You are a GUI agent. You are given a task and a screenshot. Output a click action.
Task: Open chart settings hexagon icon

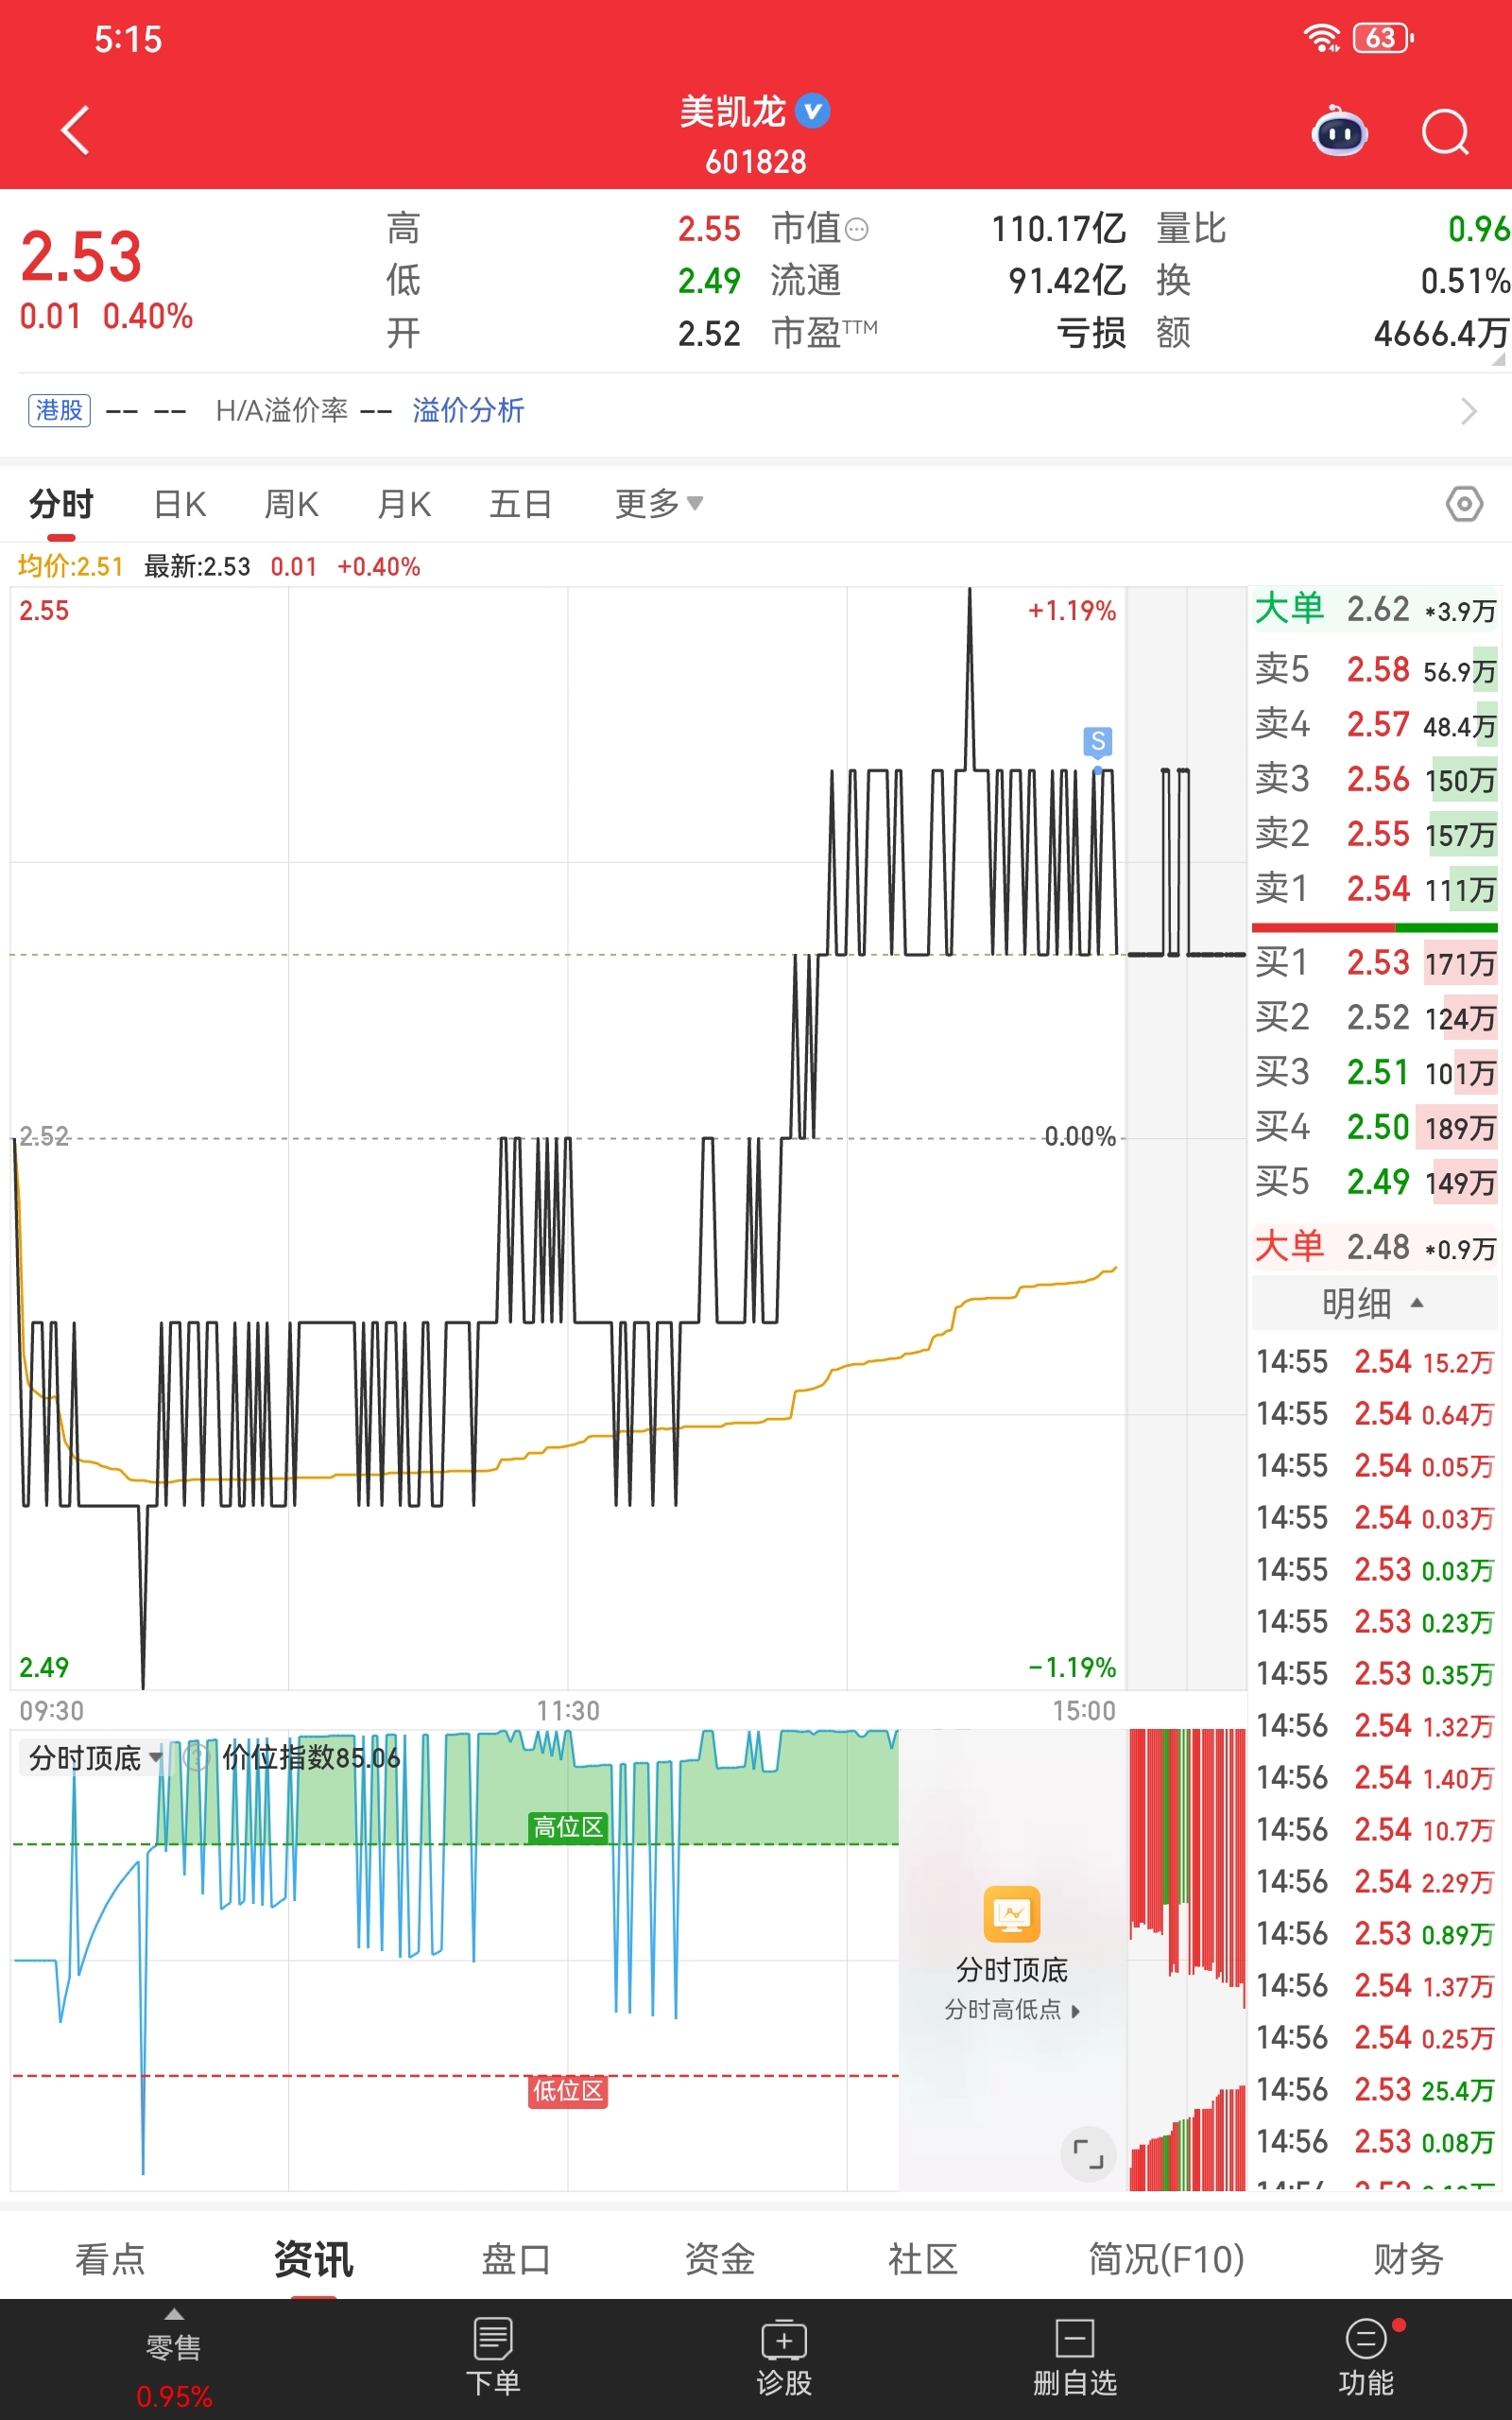(x=1464, y=503)
